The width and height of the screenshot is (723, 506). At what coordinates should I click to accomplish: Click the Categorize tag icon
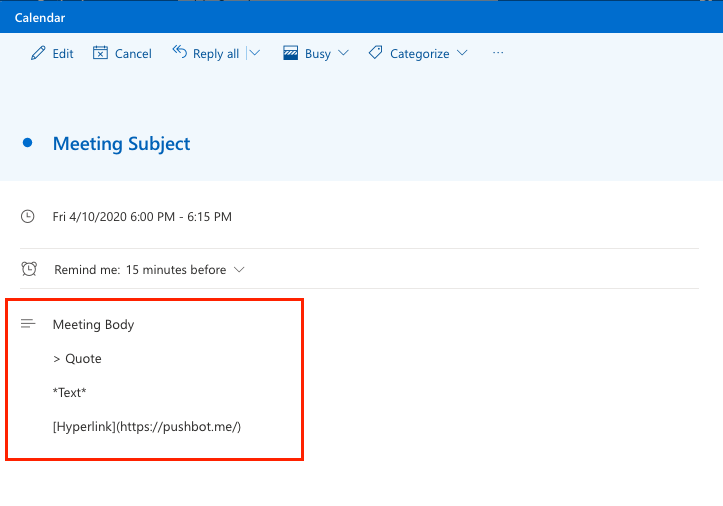tap(375, 53)
